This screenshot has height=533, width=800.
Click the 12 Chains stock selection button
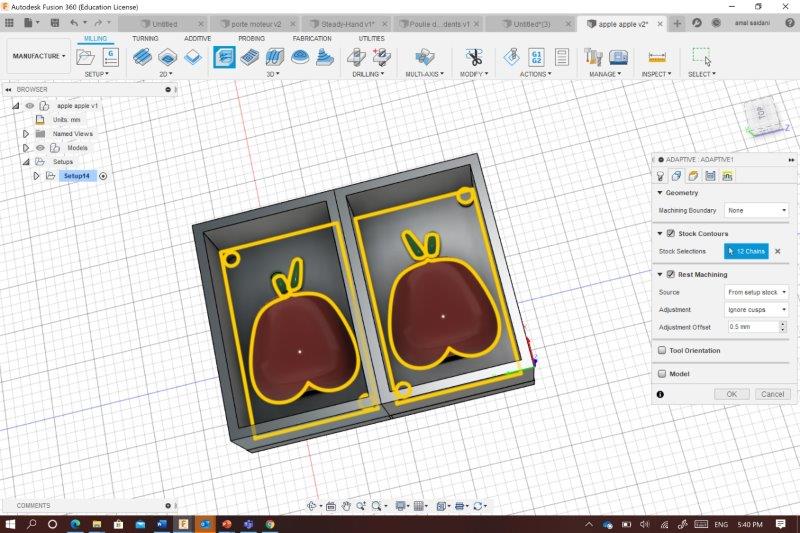click(746, 251)
